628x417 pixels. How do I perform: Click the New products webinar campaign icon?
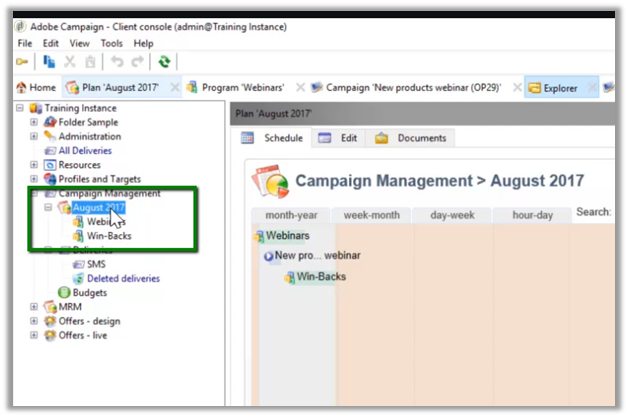[x=268, y=256]
